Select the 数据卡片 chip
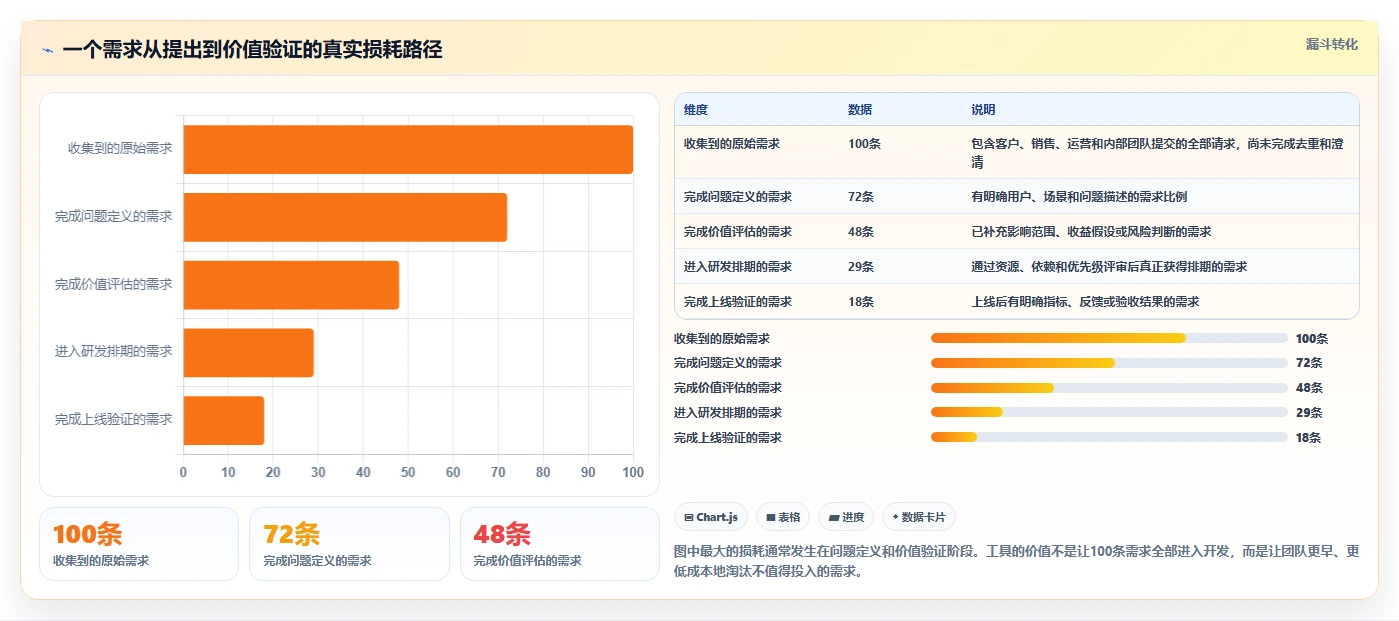The image size is (1399, 621). [919, 517]
